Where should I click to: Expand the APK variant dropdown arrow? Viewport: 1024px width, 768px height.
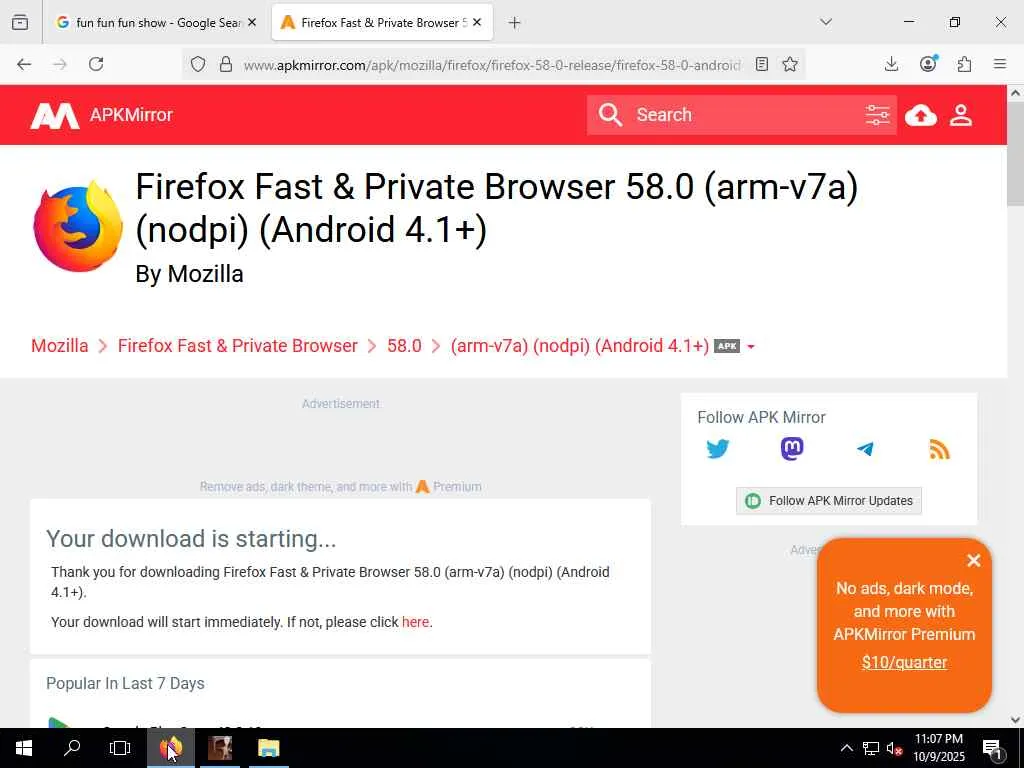[x=751, y=347]
